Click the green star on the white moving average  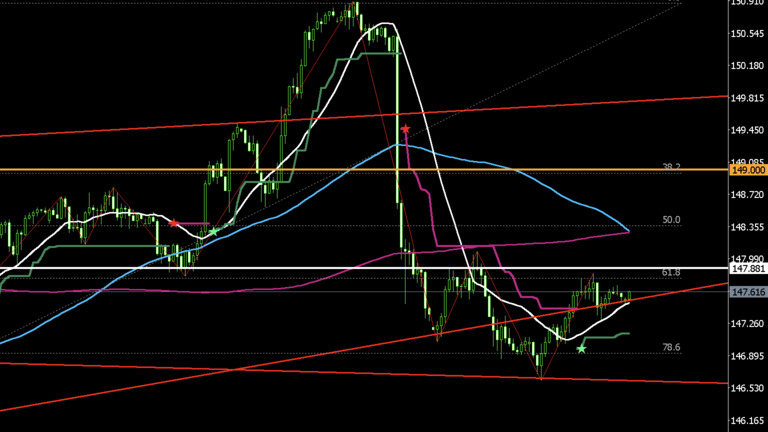point(213,231)
